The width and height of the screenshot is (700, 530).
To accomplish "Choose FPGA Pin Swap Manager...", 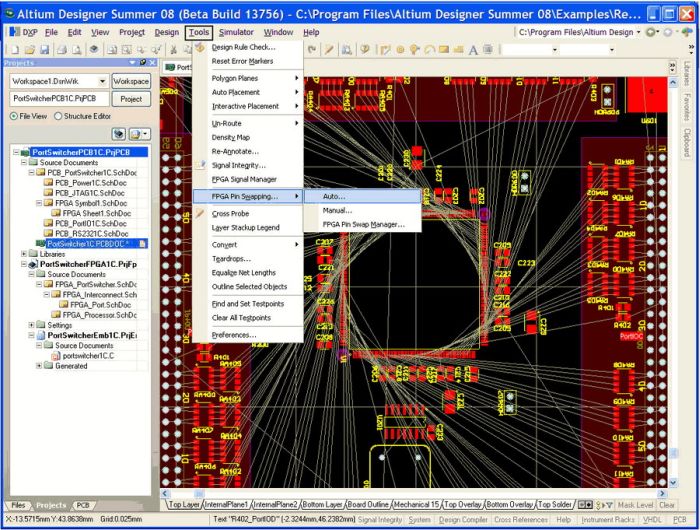I will [x=362, y=225].
